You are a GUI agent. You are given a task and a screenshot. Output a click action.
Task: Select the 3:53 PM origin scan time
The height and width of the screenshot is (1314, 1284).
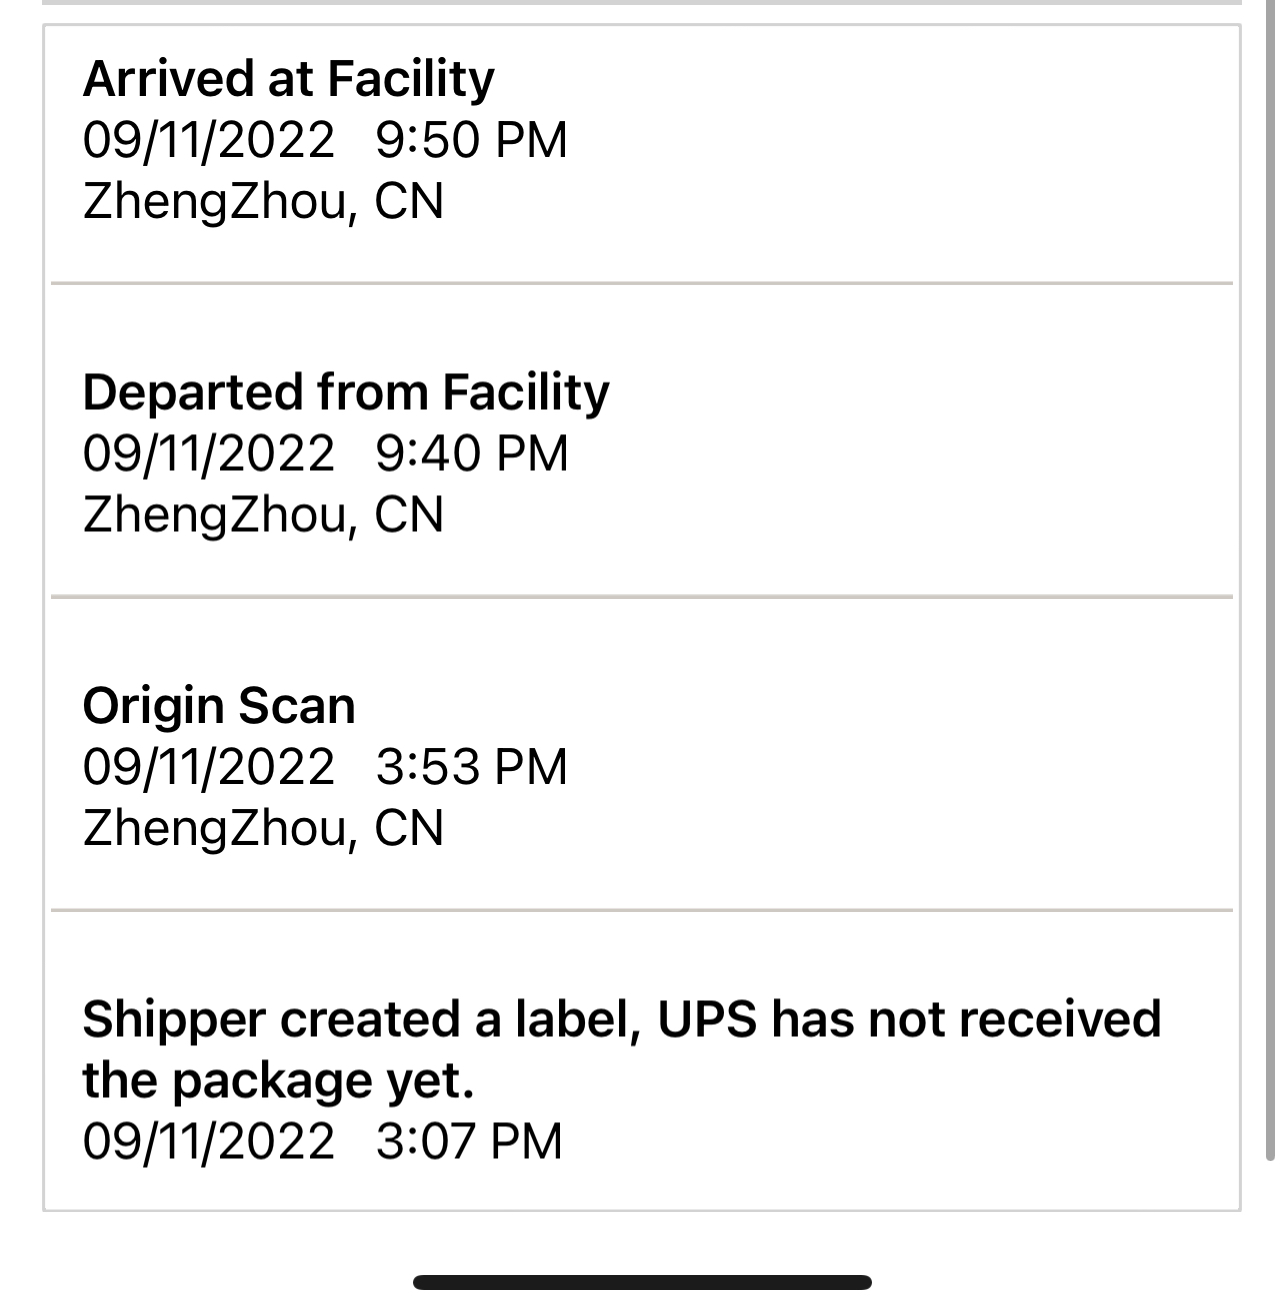[471, 767]
